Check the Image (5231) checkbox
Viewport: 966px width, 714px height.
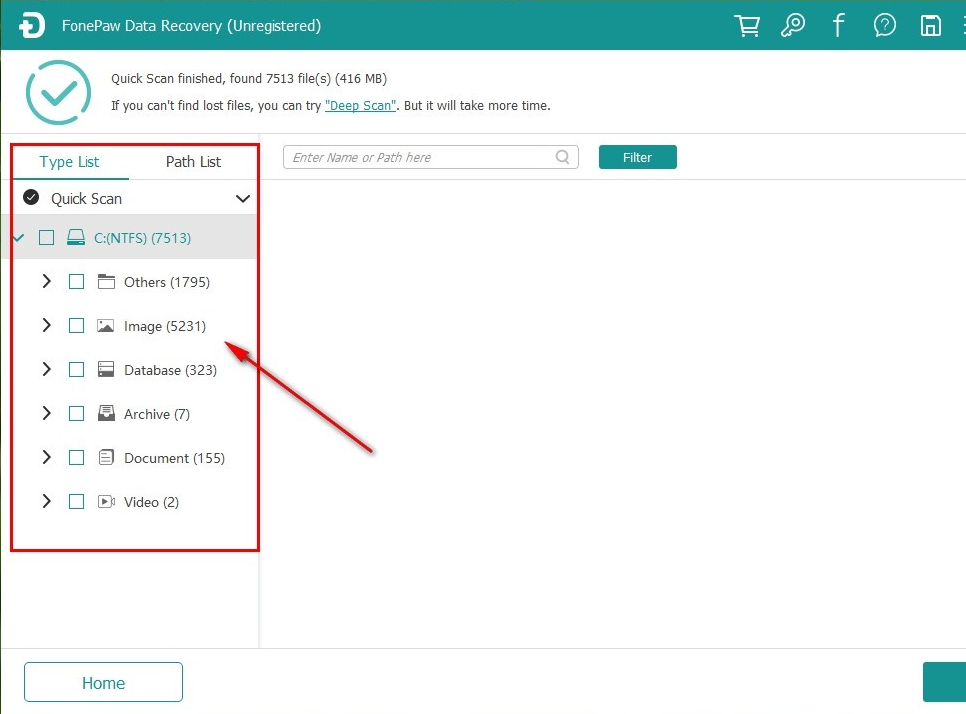coord(76,325)
